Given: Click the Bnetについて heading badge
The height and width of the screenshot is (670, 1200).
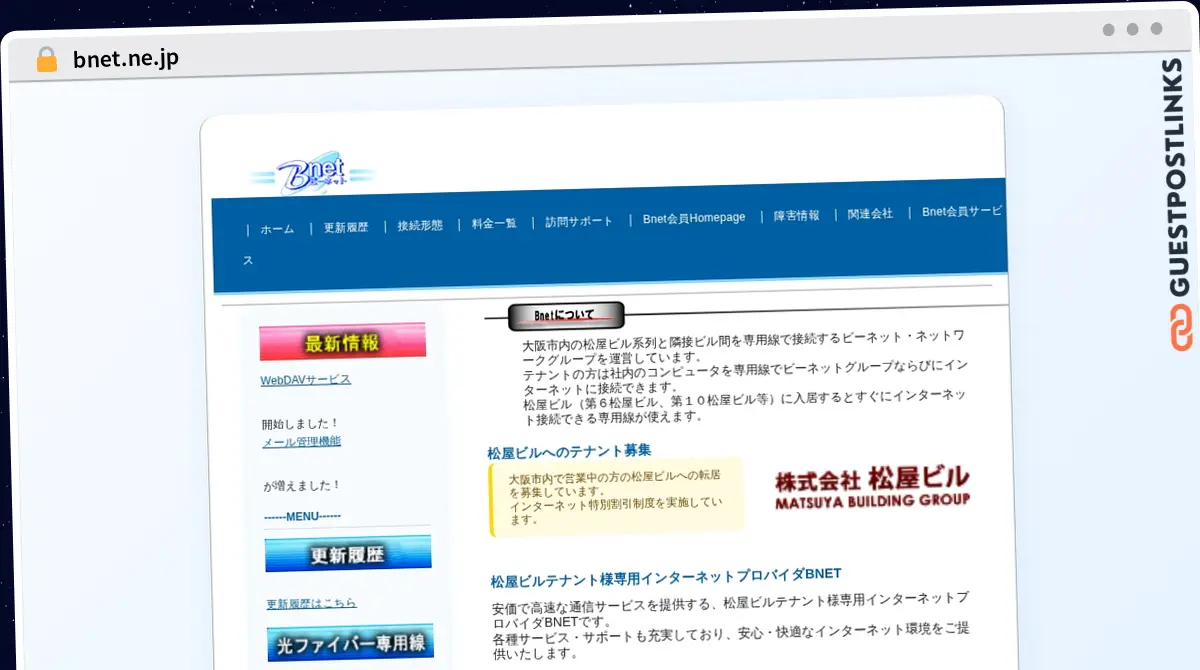Looking at the screenshot, I should point(565,316).
